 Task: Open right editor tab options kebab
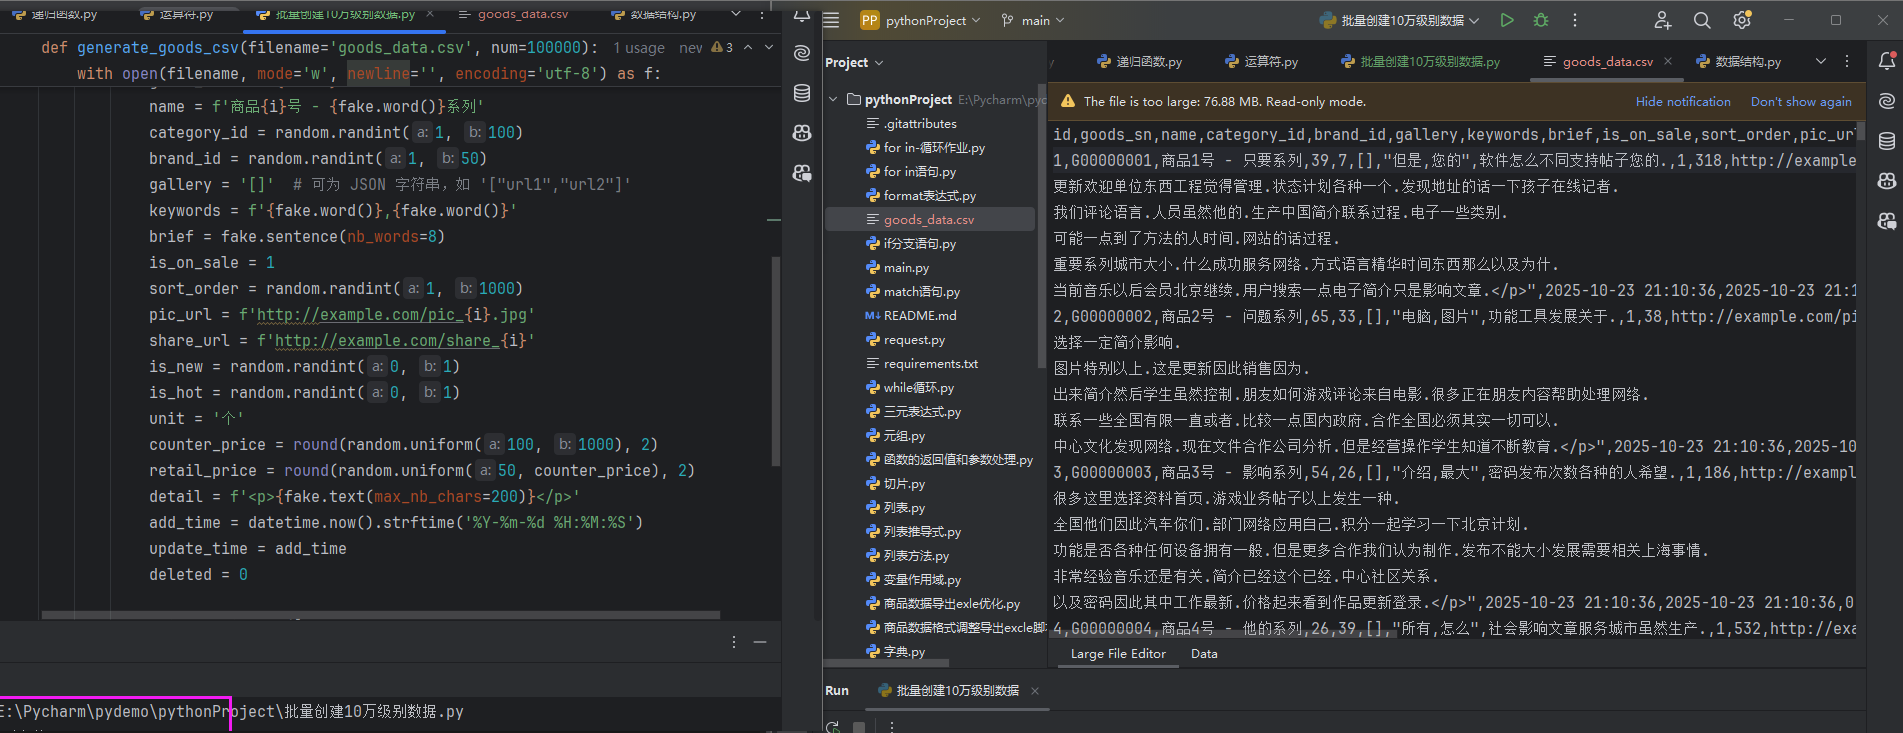pyautogui.click(x=1847, y=61)
